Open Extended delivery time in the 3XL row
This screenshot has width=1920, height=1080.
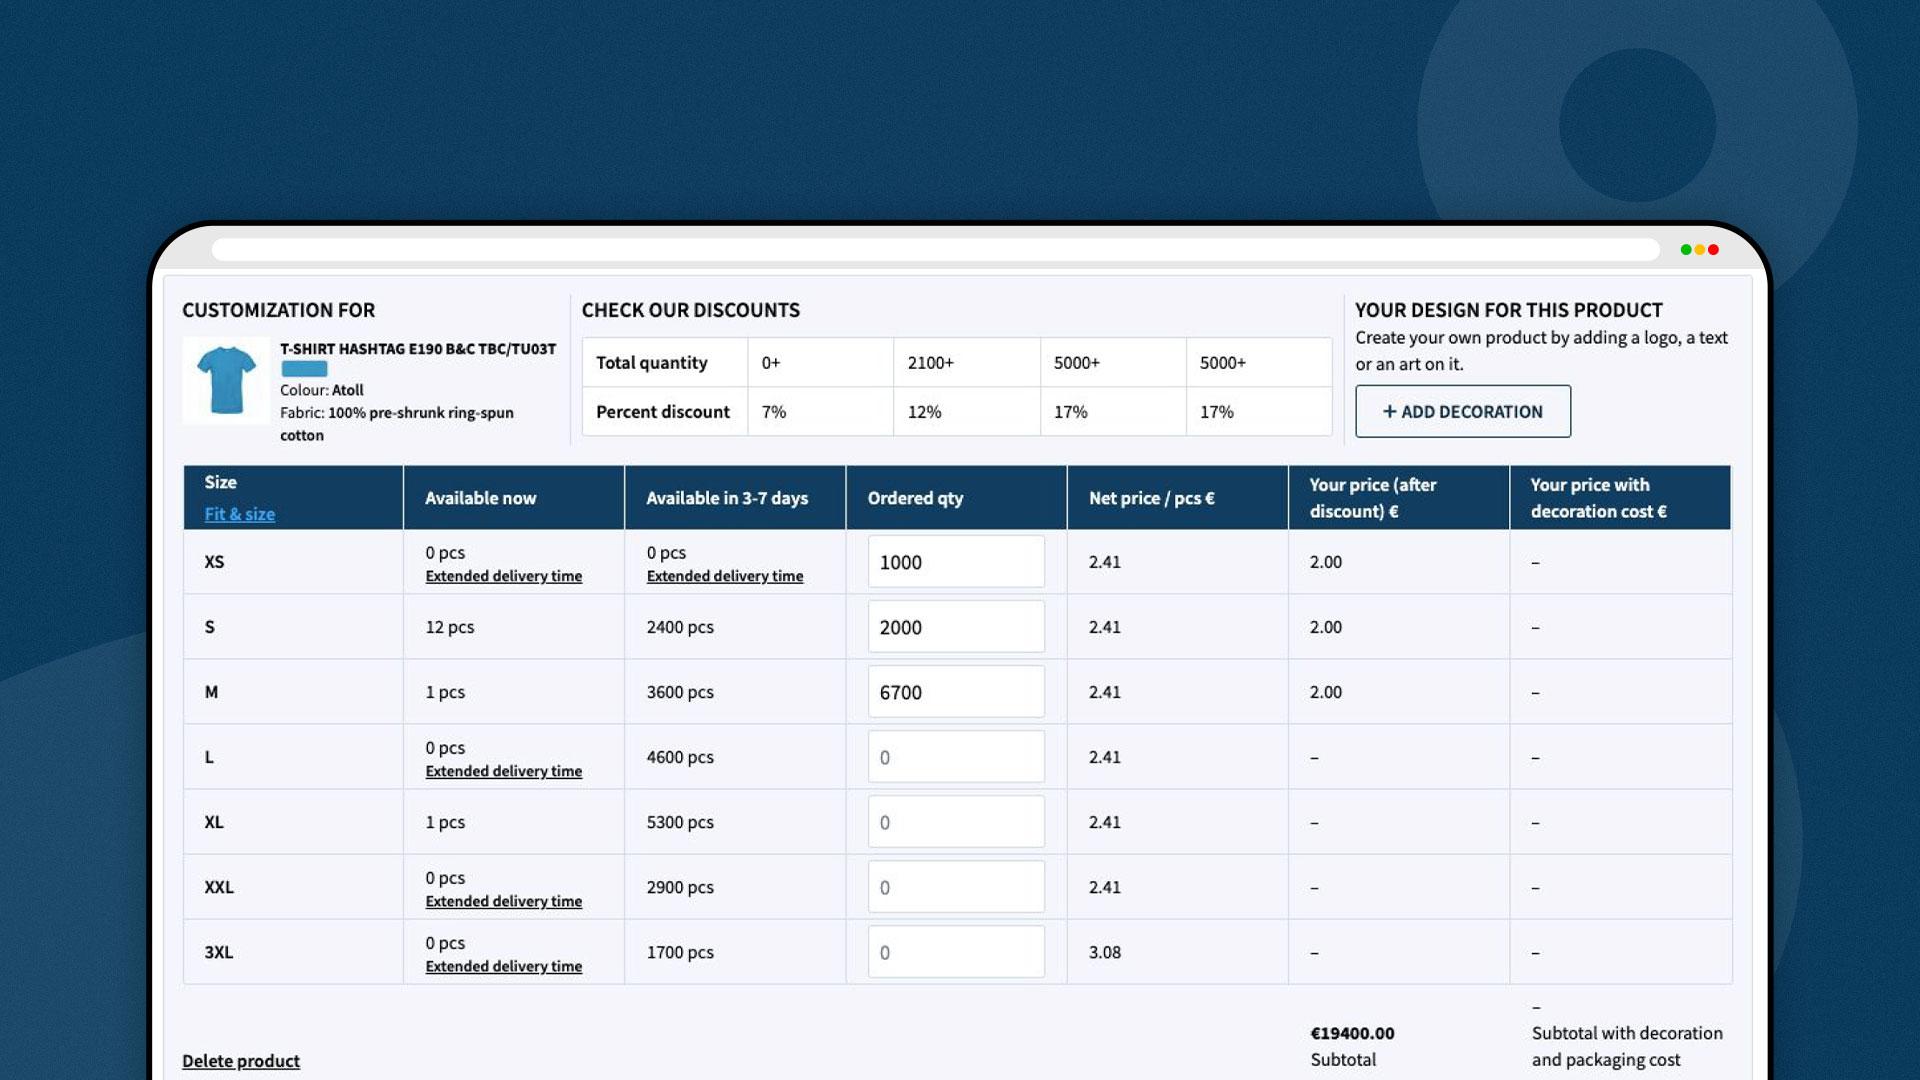coord(503,966)
